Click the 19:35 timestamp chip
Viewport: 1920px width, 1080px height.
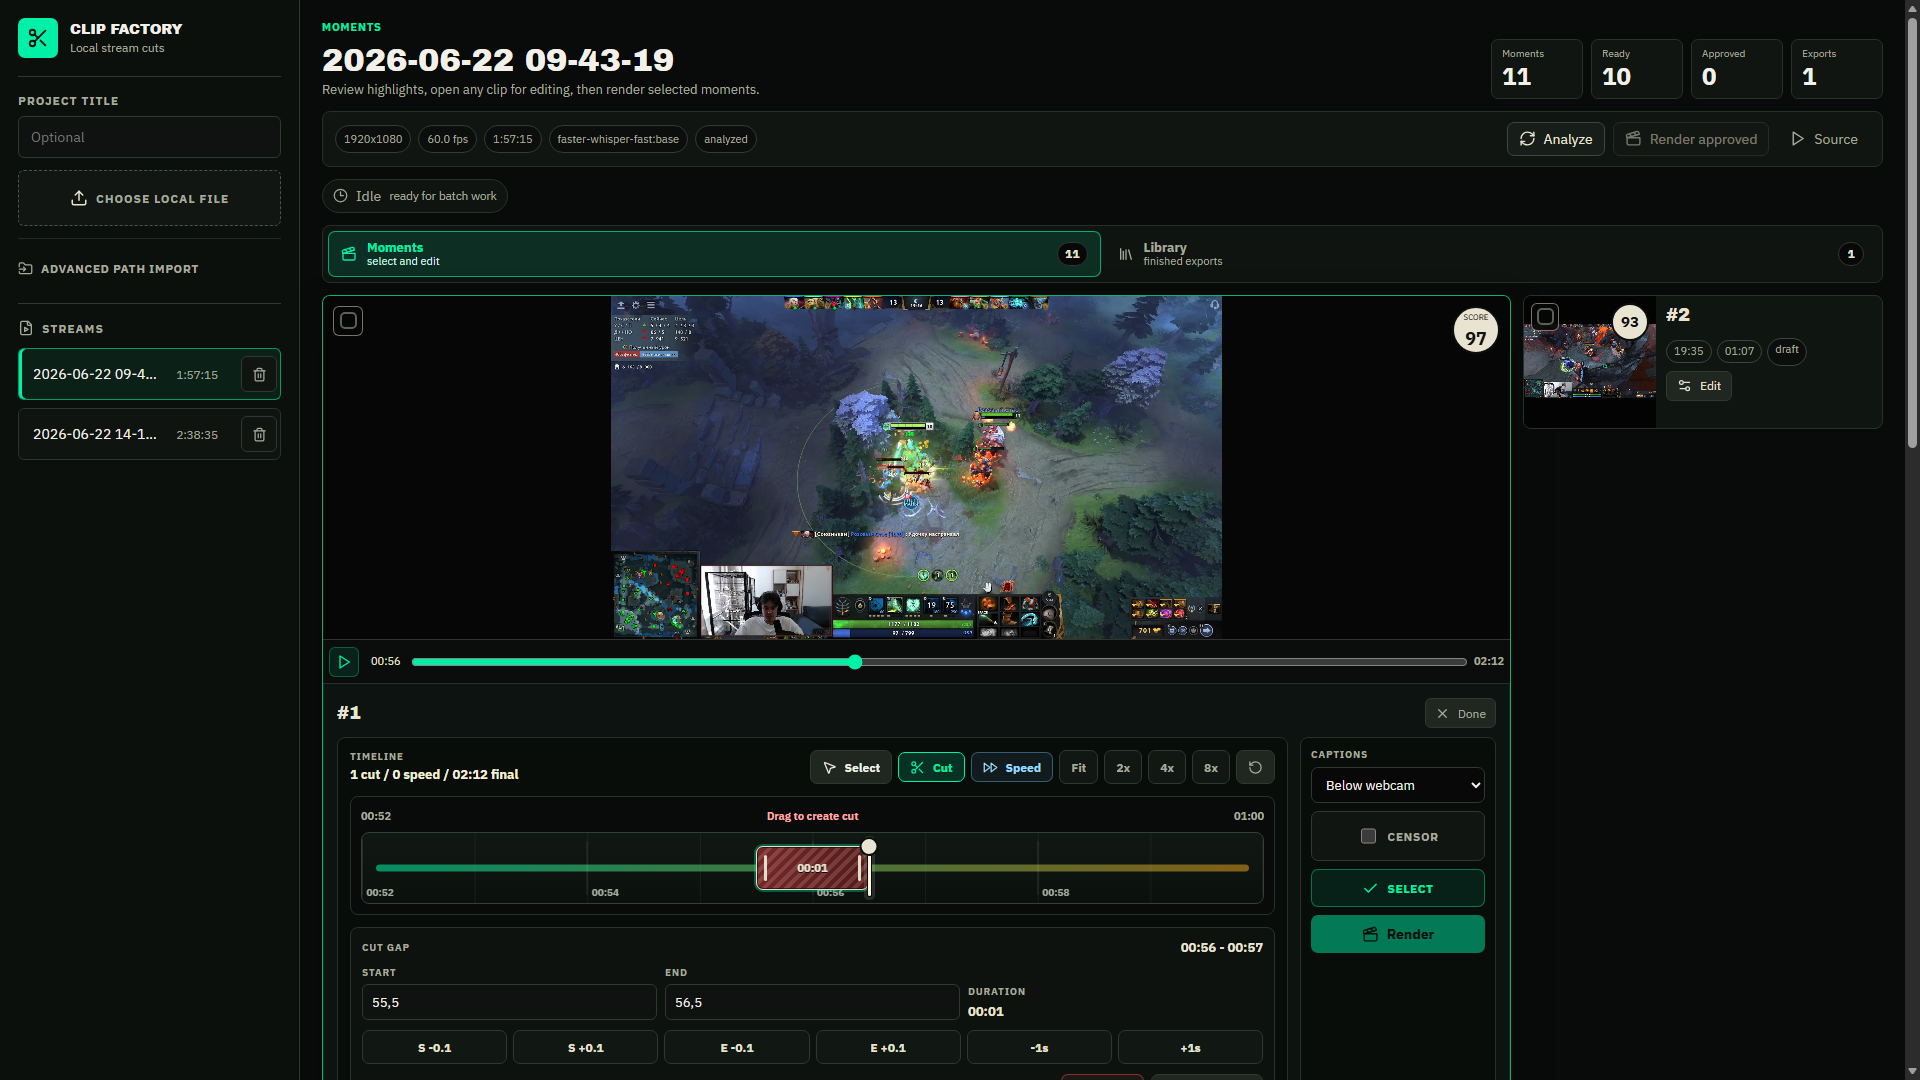tap(1688, 351)
